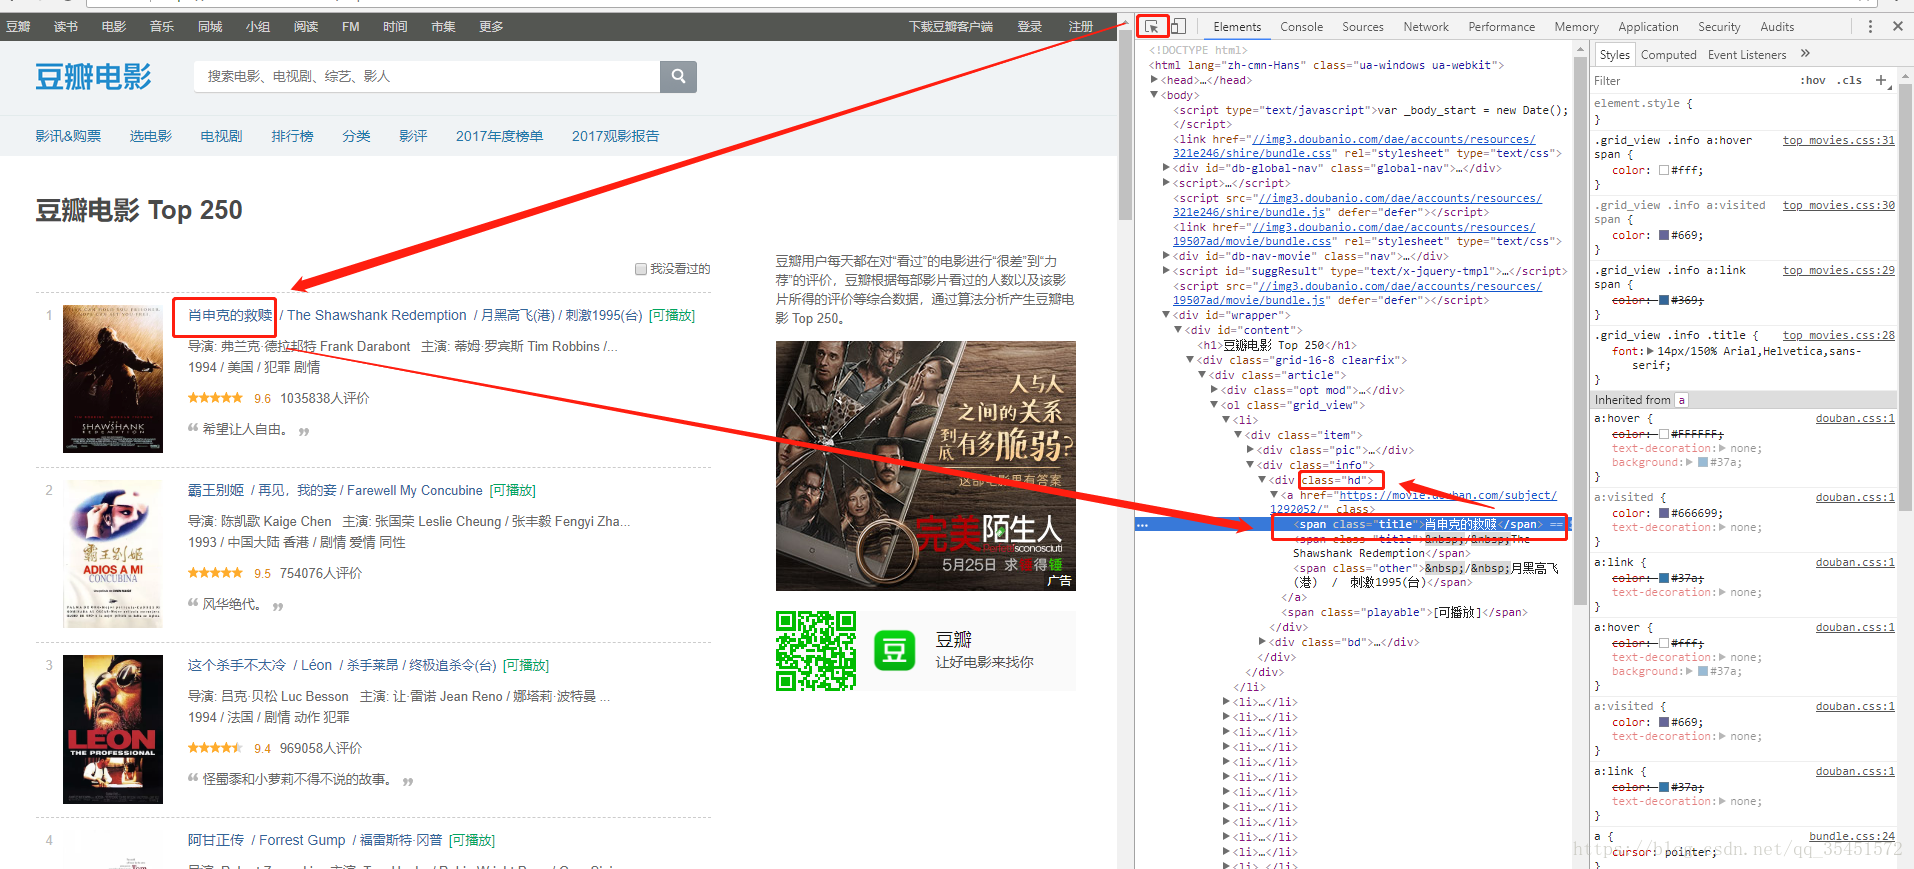Image resolution: width=1914 pixels, height=869 pixels.
Task: Click the Douban QR code image
Action: point(816,651)
